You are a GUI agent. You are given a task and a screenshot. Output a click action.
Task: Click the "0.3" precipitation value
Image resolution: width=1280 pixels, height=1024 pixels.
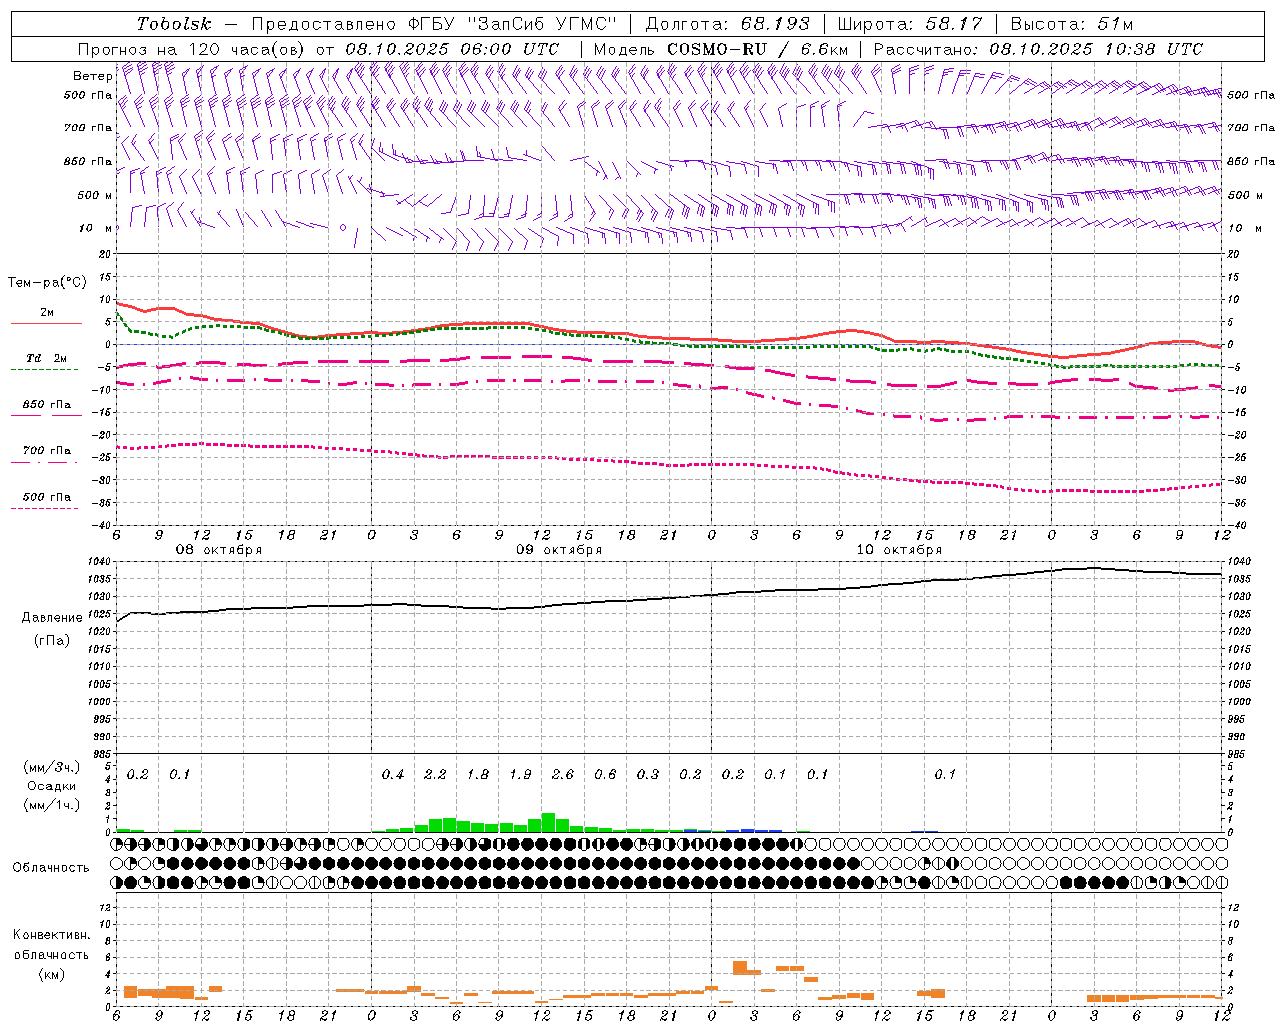(648, 774)
